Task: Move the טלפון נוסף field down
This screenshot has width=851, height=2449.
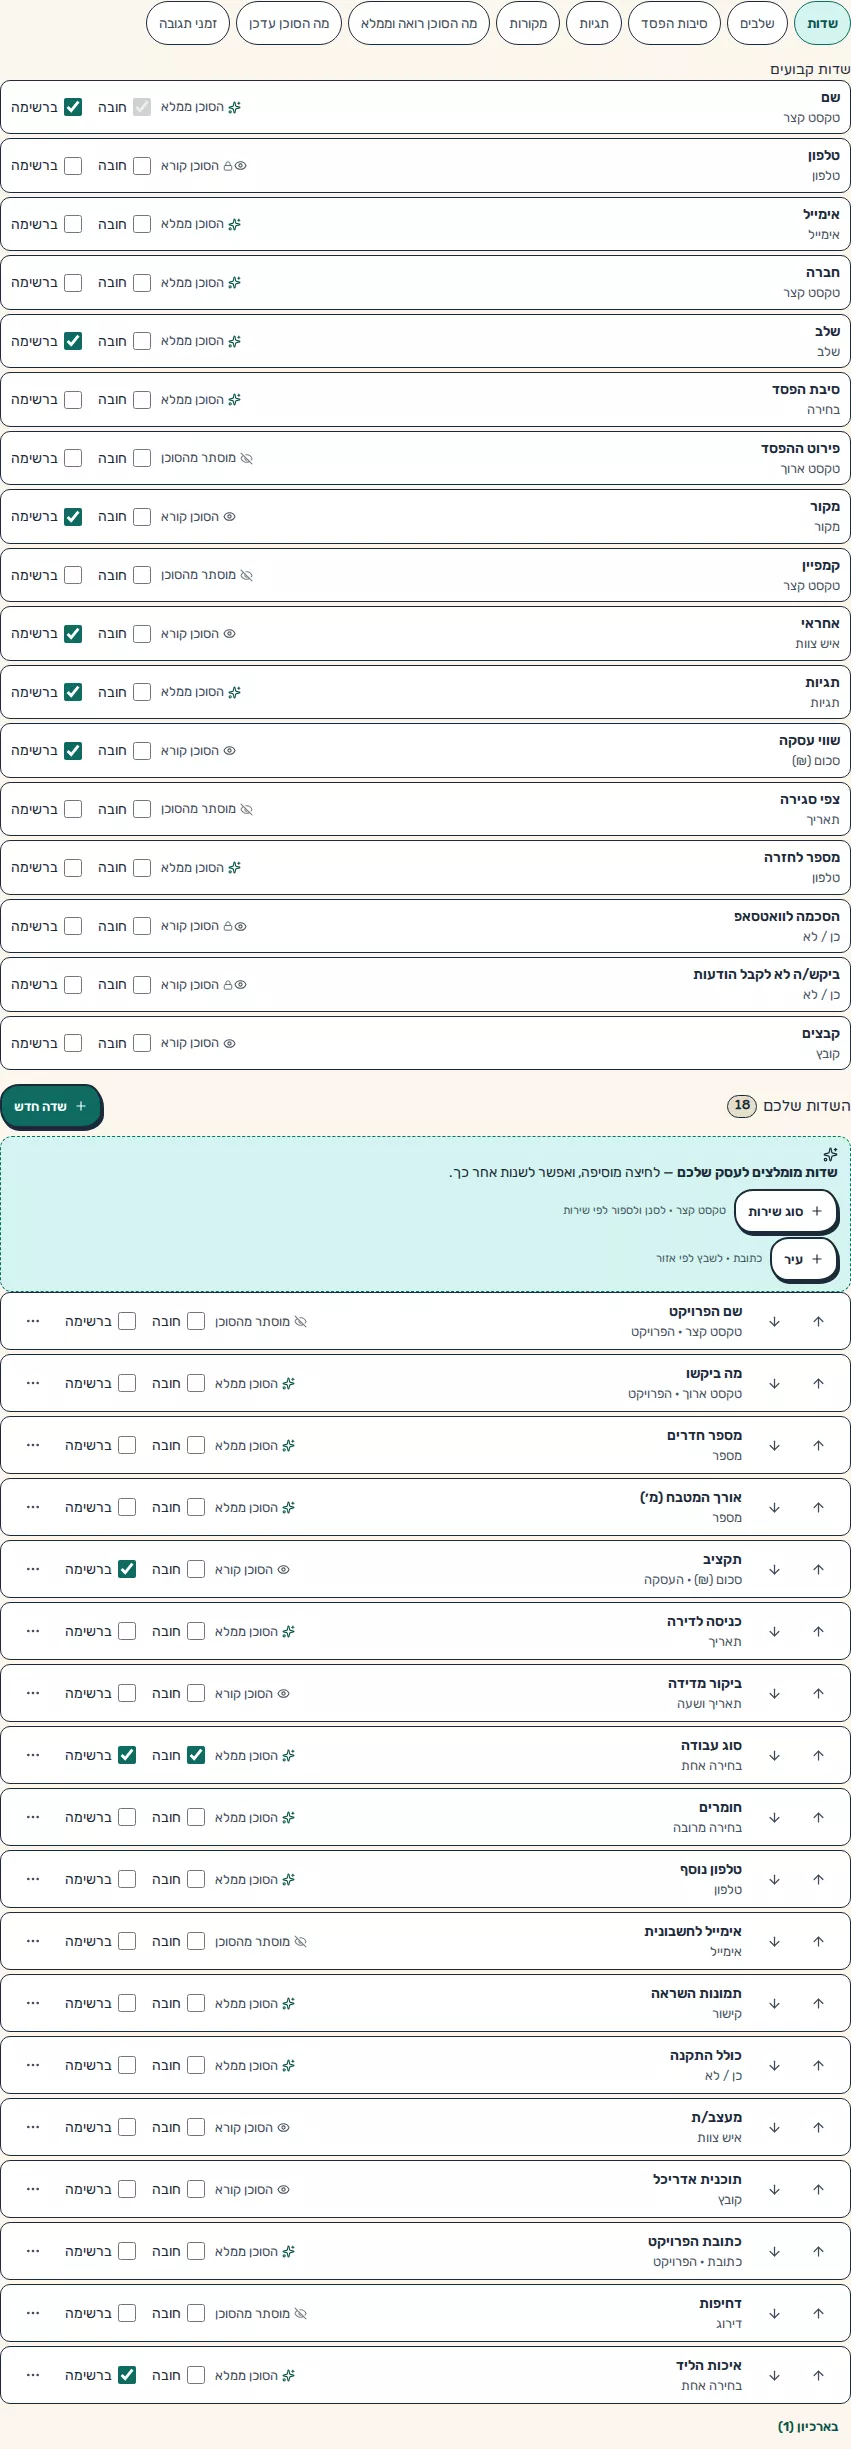Action: (775, 1880)
